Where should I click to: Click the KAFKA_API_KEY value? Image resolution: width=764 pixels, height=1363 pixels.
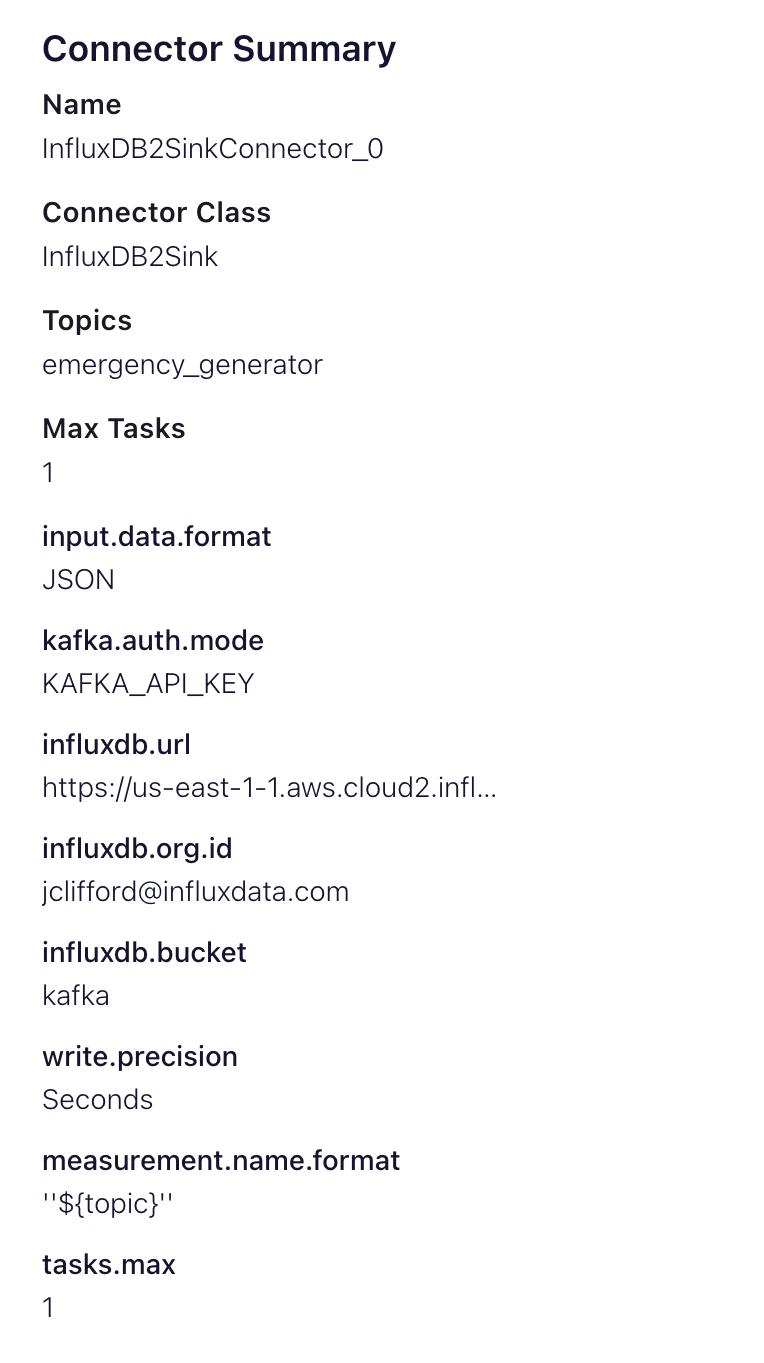point(148,684)
